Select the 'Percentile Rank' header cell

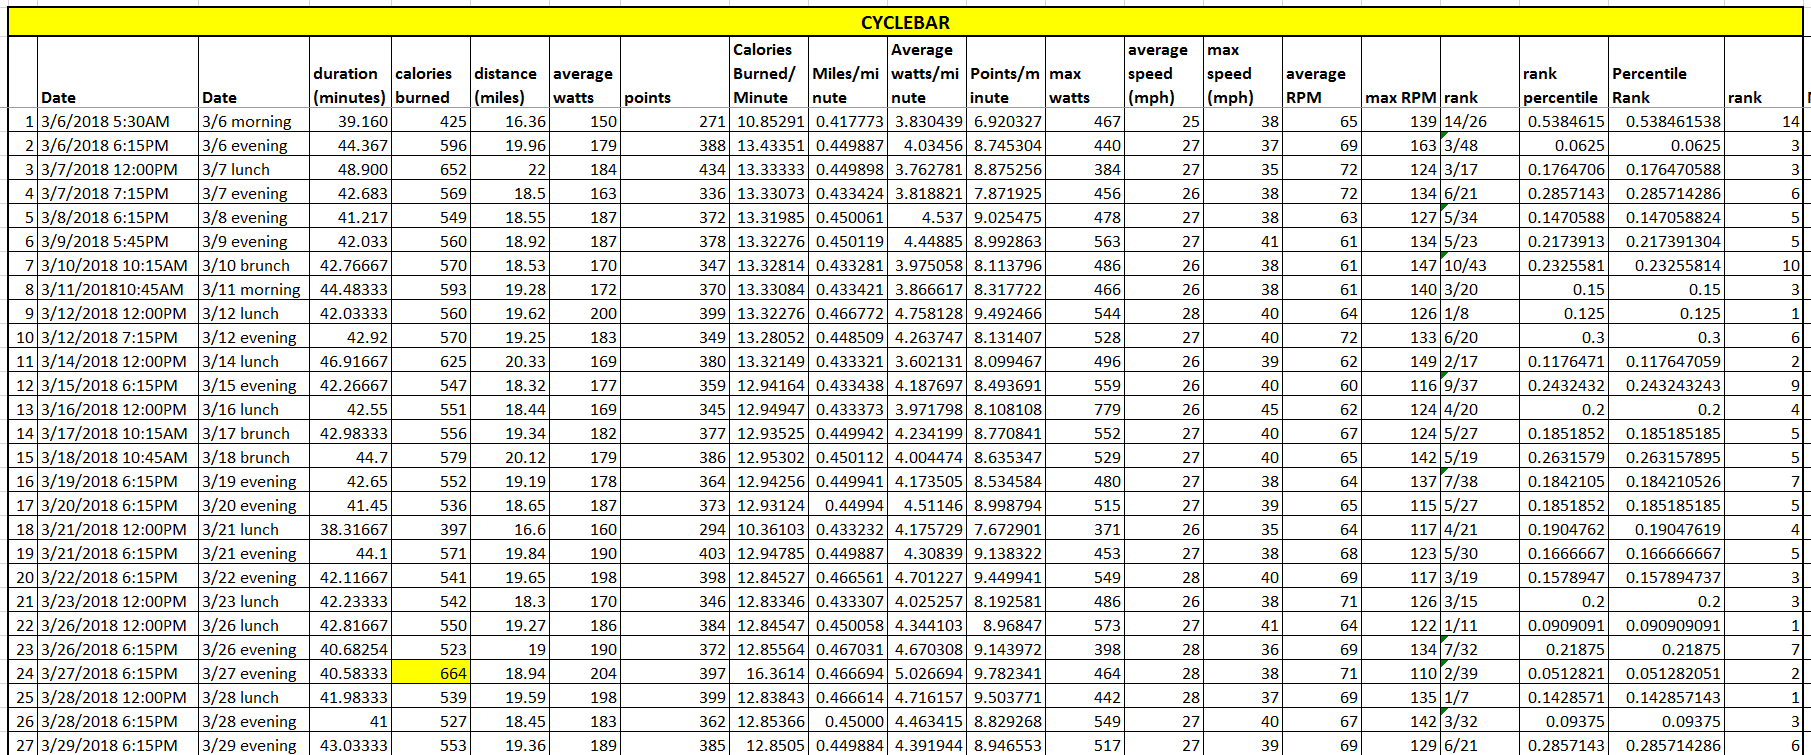coord(1666,72)
